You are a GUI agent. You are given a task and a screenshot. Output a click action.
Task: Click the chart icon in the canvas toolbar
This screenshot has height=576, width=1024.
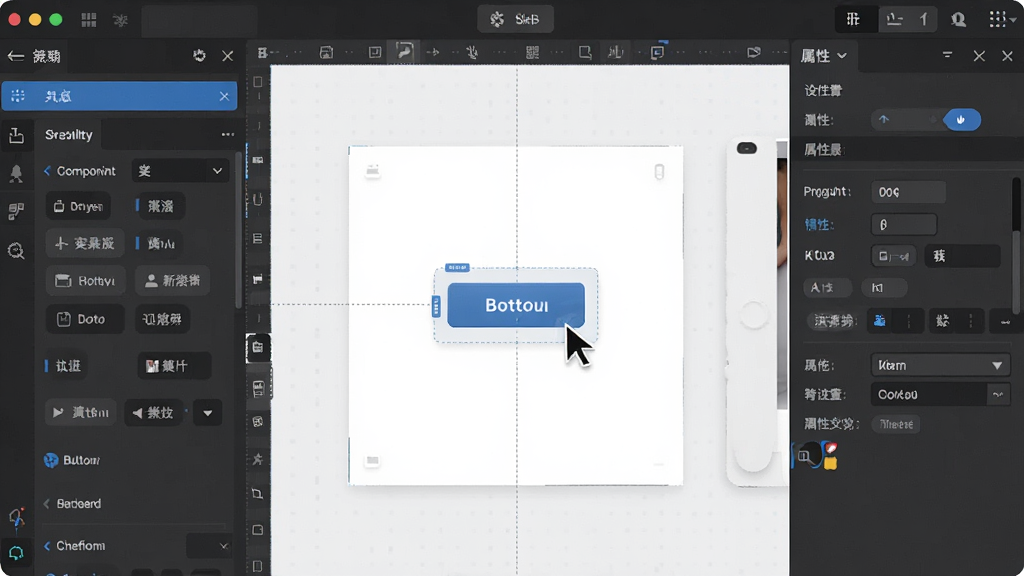[615, 52]
